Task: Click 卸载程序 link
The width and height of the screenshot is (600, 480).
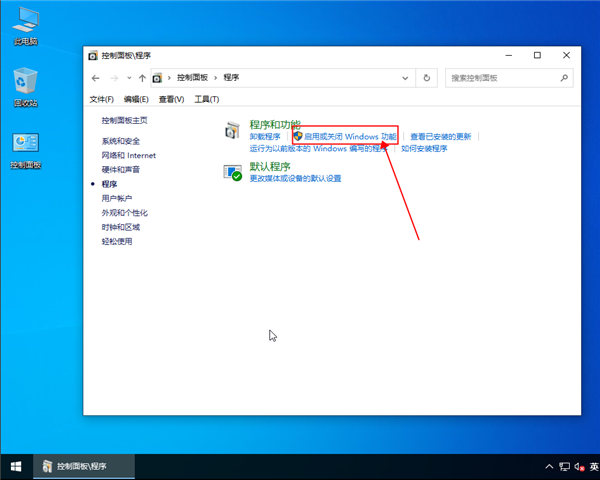Action: pyautogui.click(x=265, y=136)
